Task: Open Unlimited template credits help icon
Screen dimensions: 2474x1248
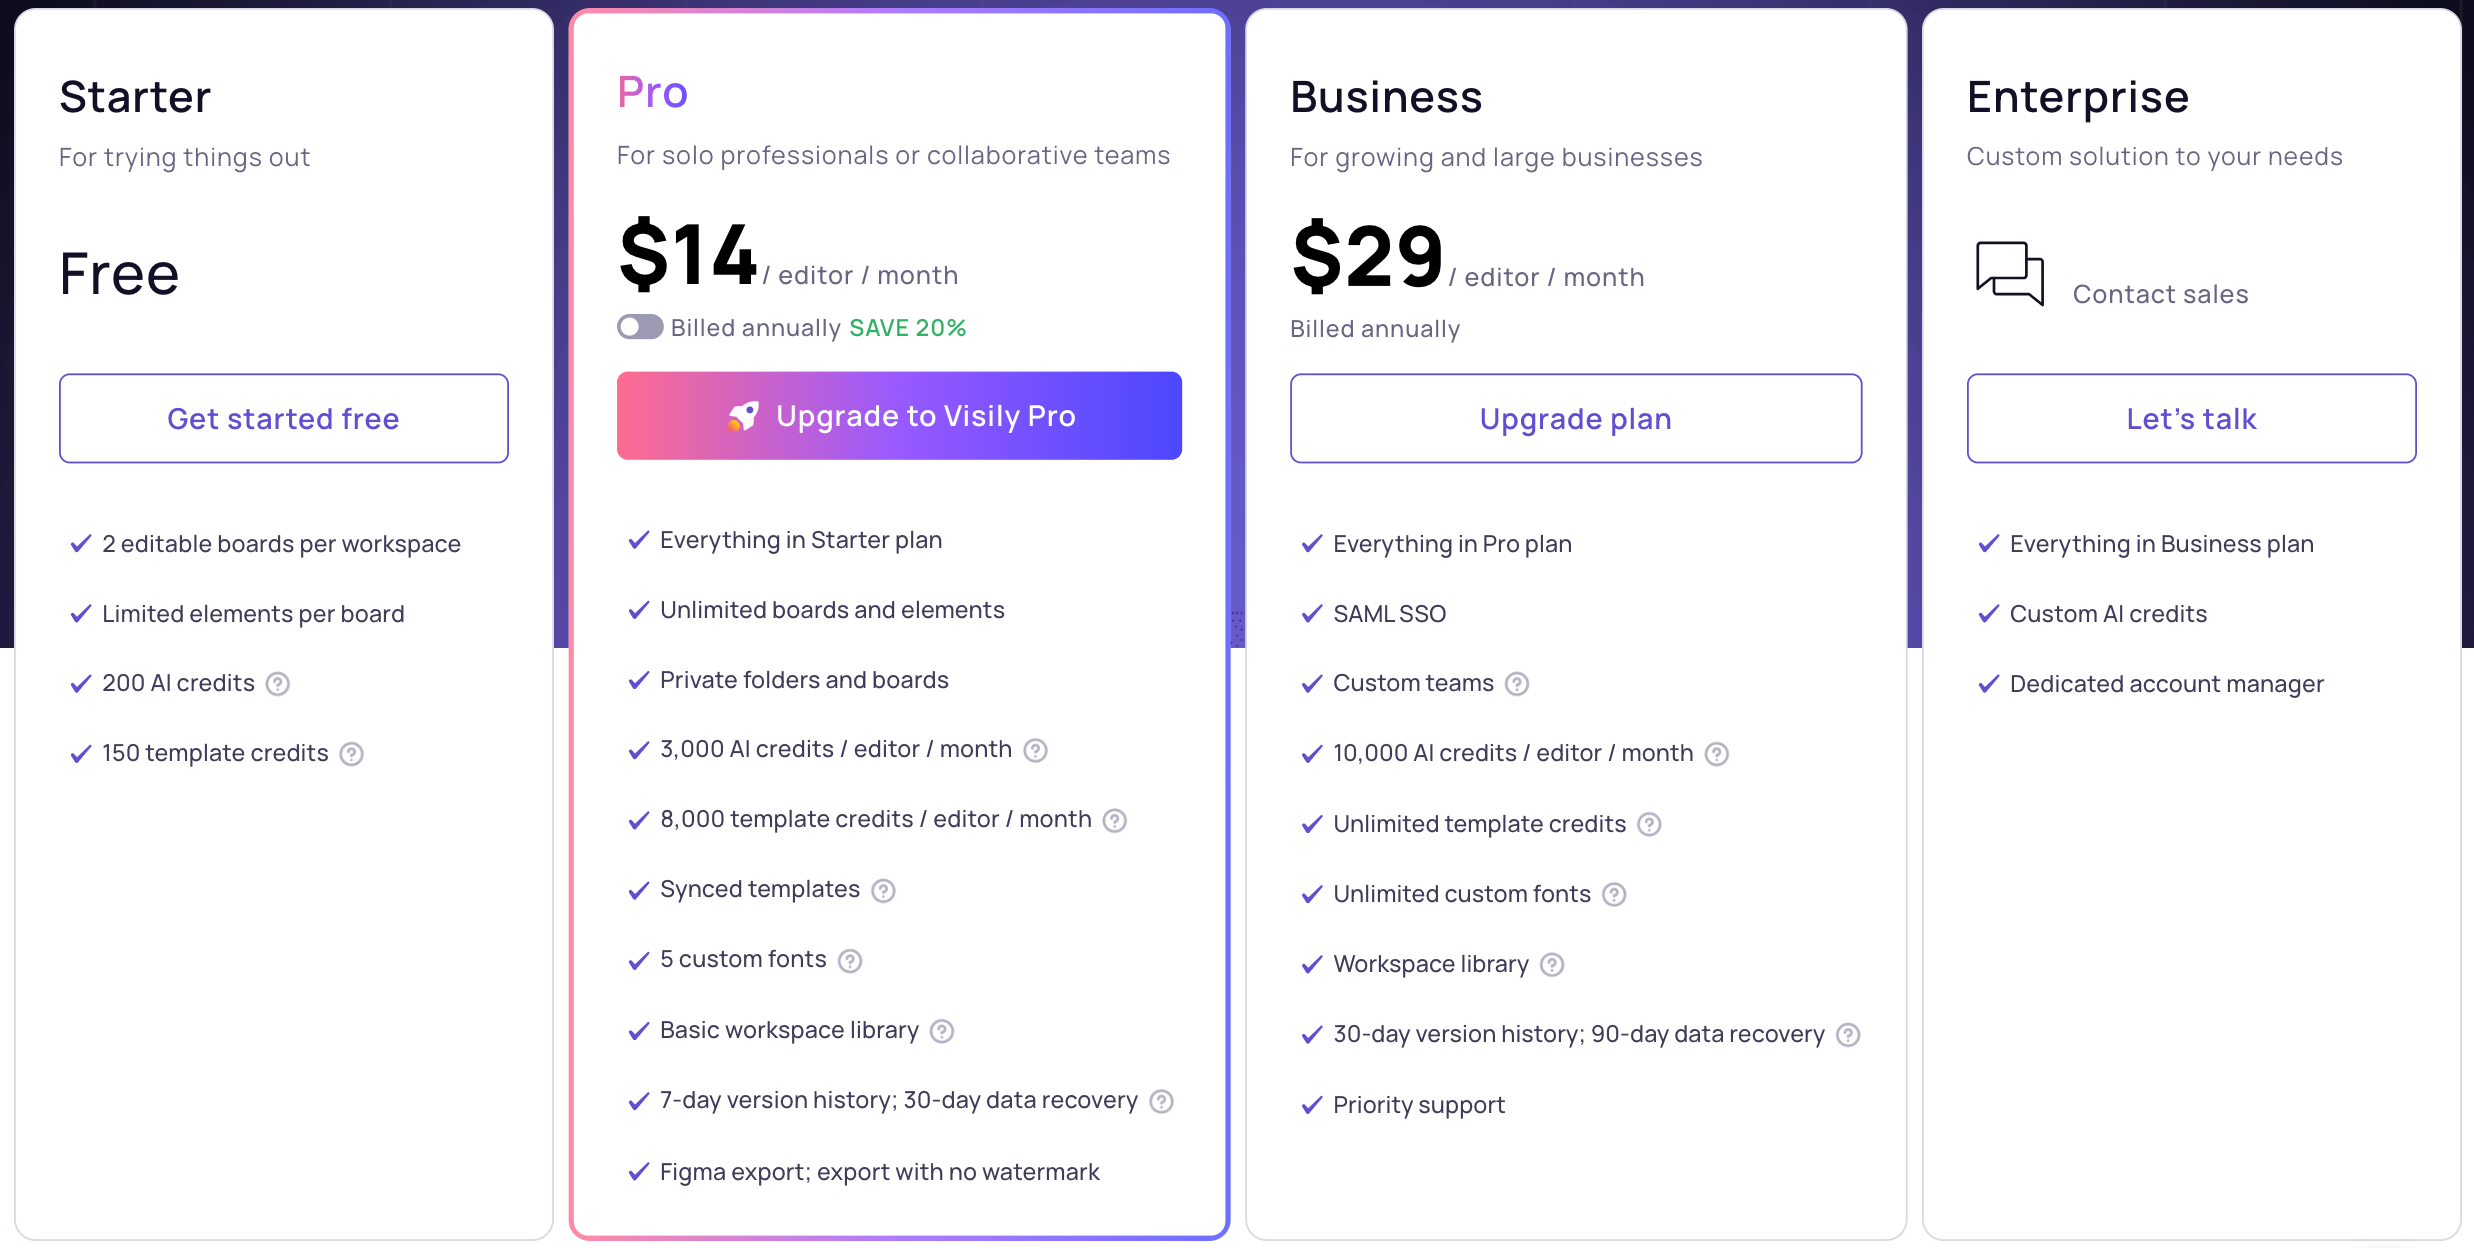Action: click(x=1649, y=824)
